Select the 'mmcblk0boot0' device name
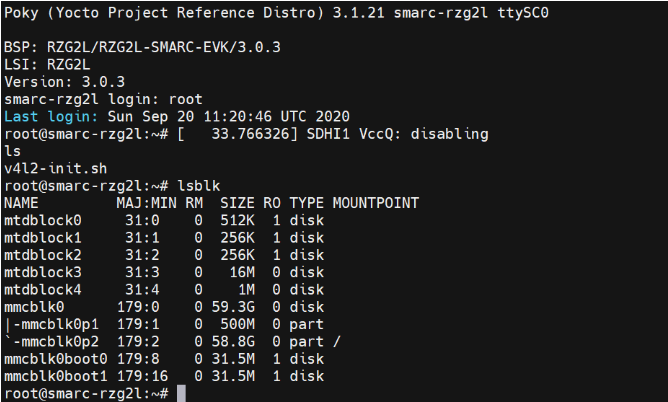 (55, 359)
